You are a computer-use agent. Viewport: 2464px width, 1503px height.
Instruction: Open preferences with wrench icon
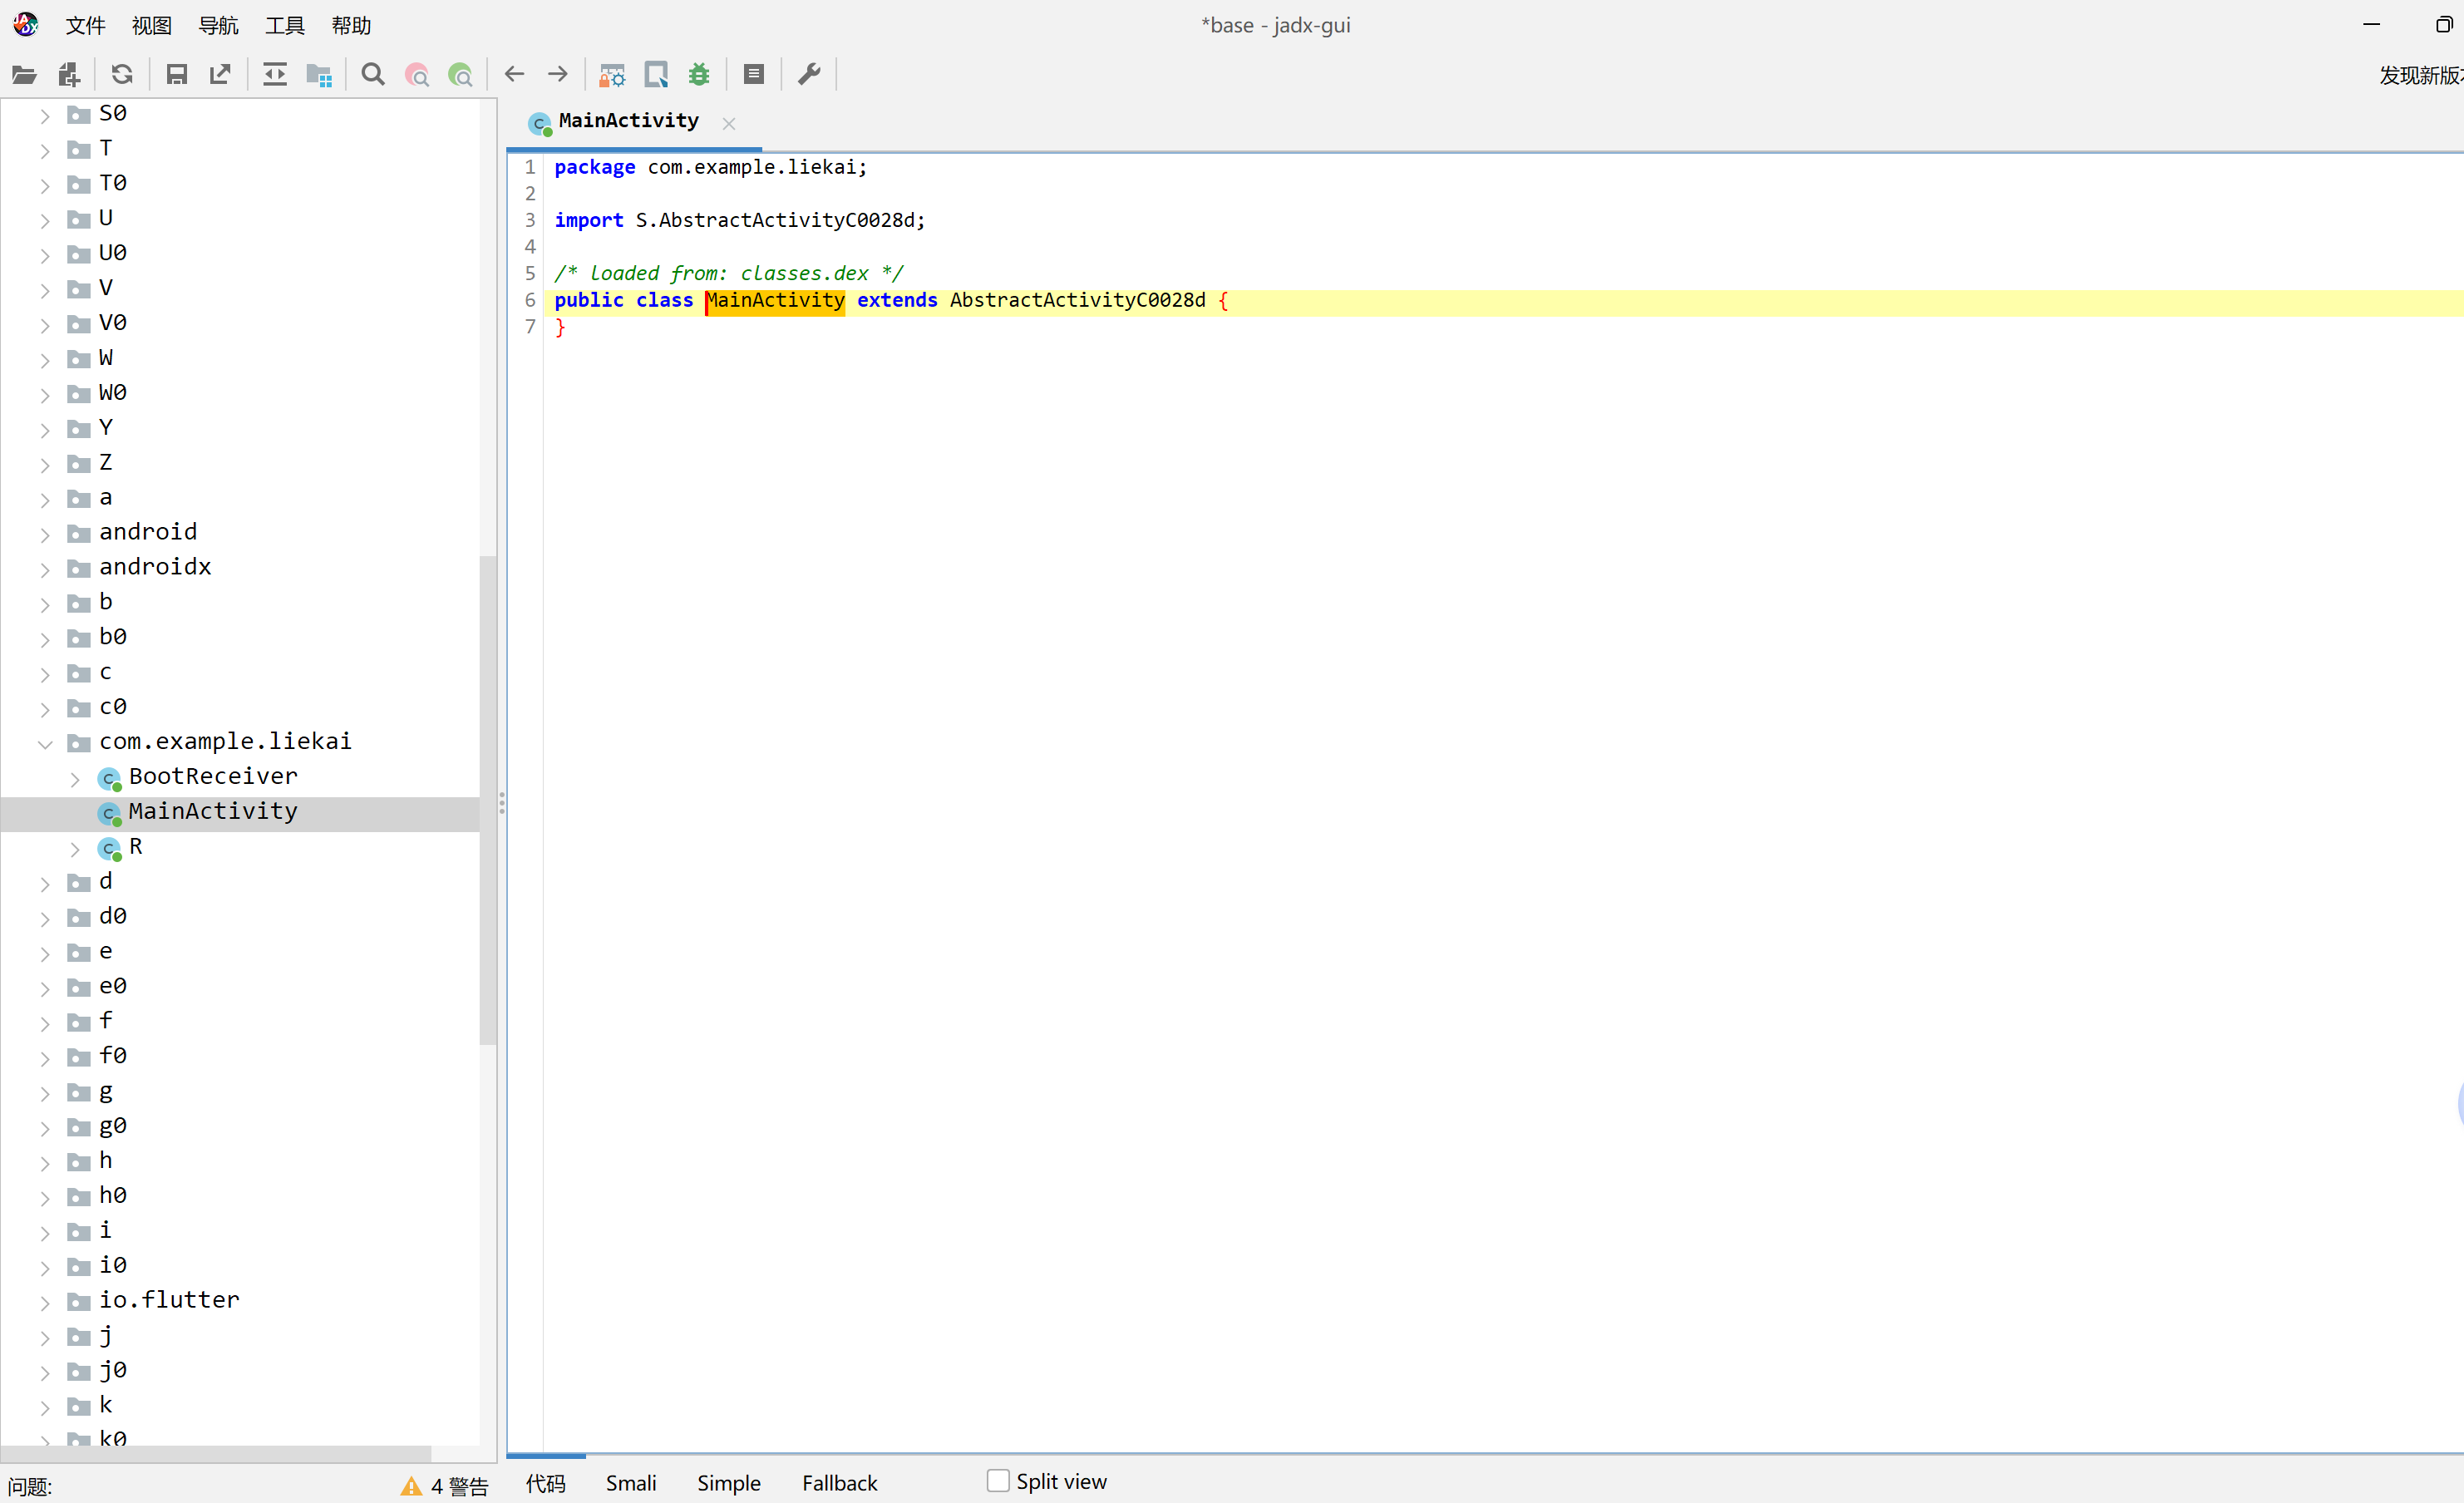809,74
